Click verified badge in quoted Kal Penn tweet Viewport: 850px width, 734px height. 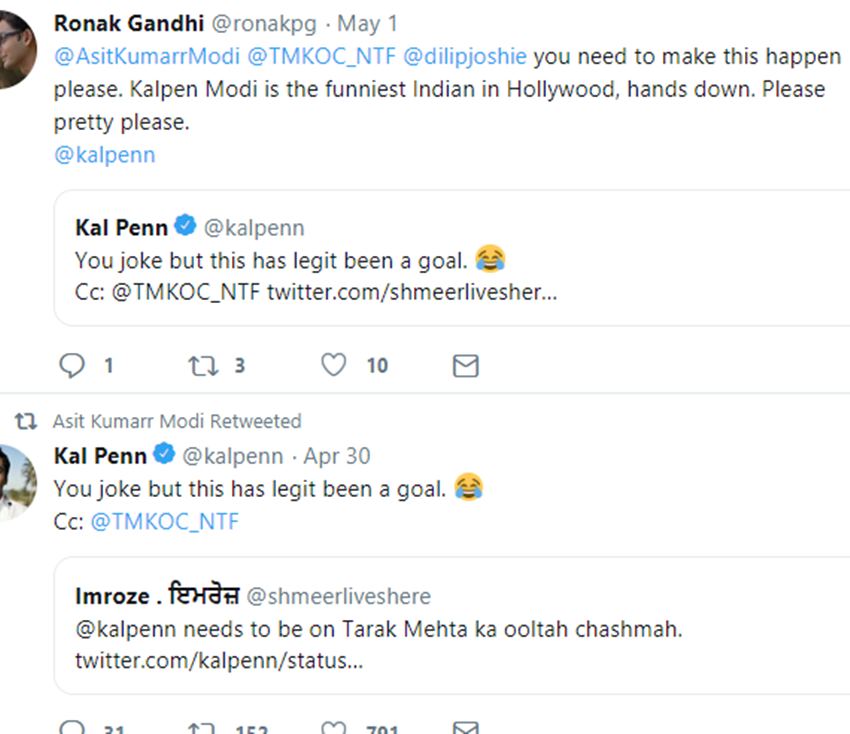tap(186, 227)
